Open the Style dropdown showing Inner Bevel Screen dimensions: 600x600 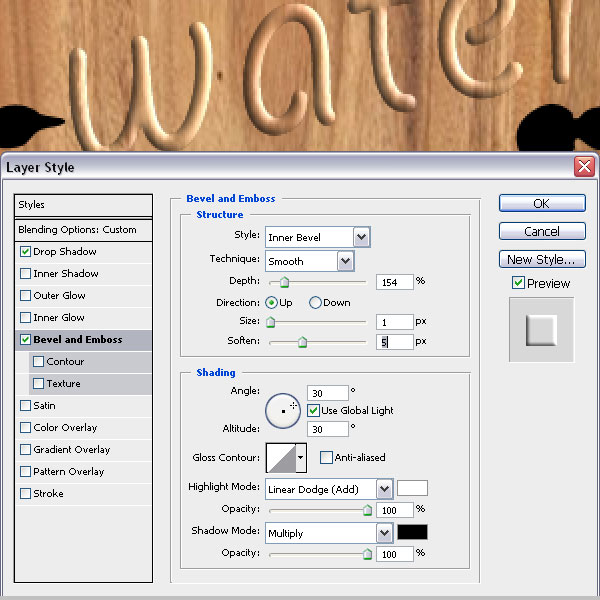coord(318,237)
